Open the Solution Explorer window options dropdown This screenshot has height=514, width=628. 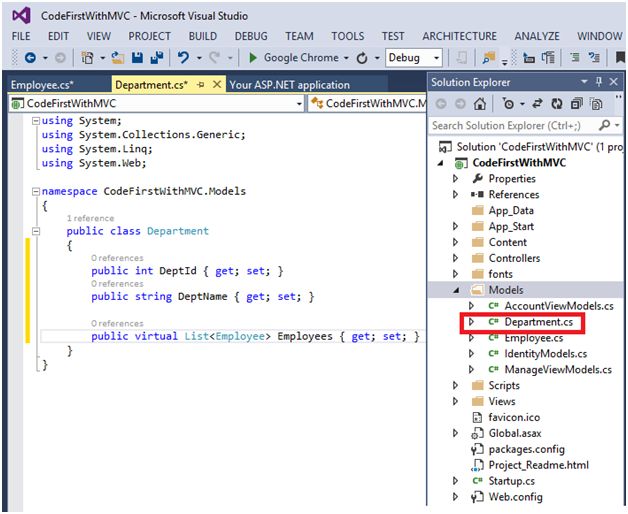(x=584, y=82)
